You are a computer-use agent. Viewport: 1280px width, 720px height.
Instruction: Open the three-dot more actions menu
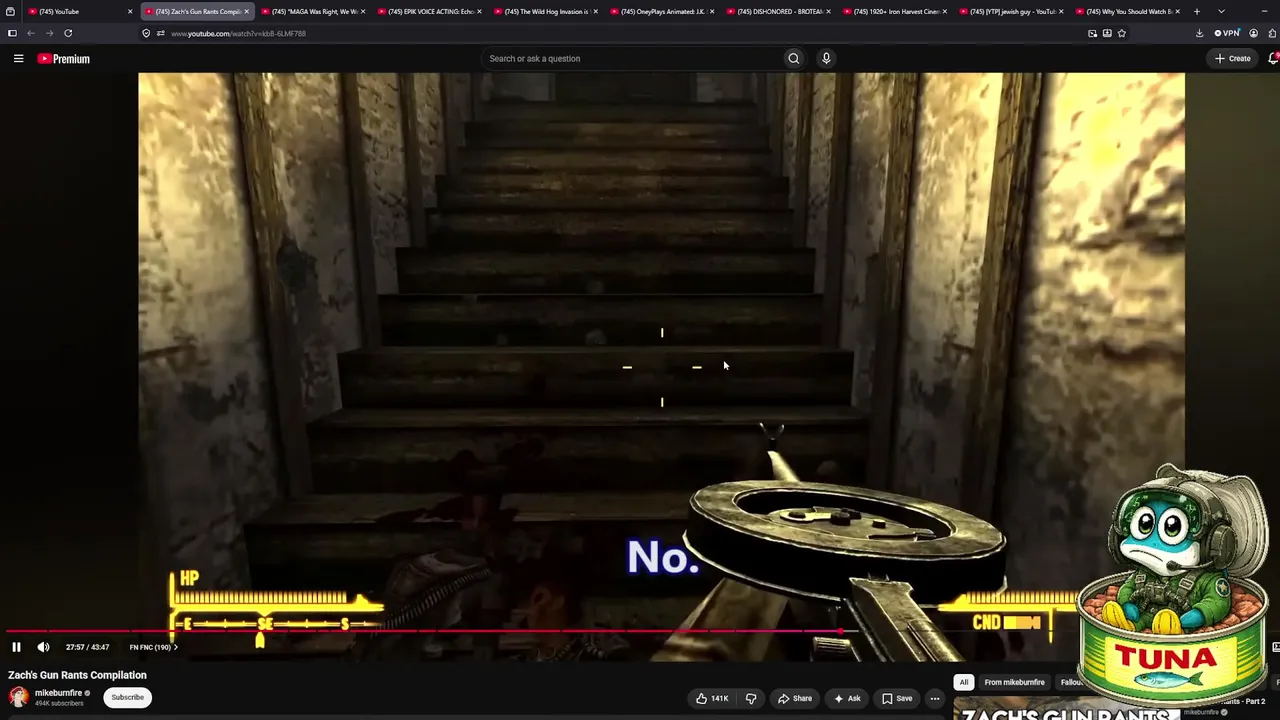click(x=935, y=698)
